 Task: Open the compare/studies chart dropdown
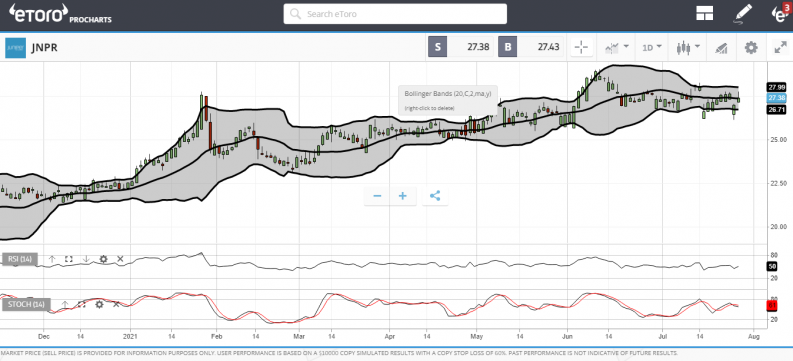click(616, 48)
